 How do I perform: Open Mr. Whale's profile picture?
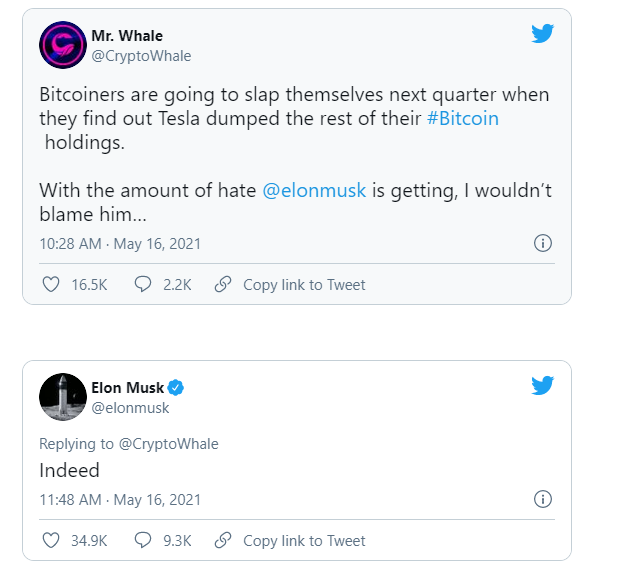[62, 45]
